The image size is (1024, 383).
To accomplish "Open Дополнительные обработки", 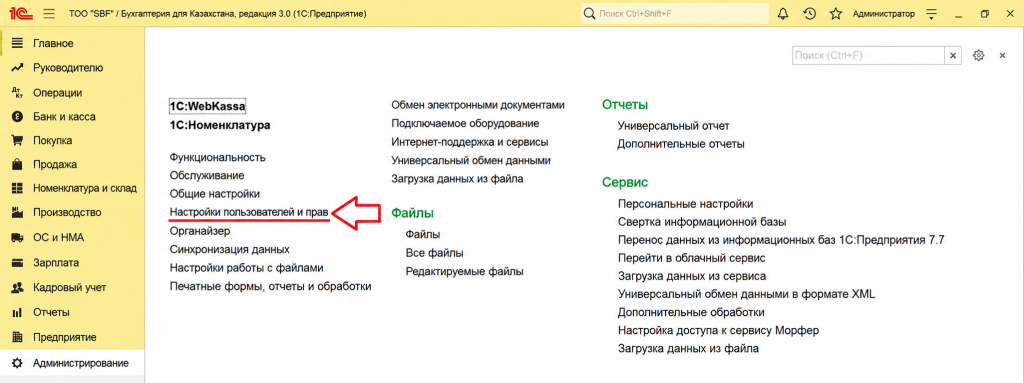I will tap(691, 312).
